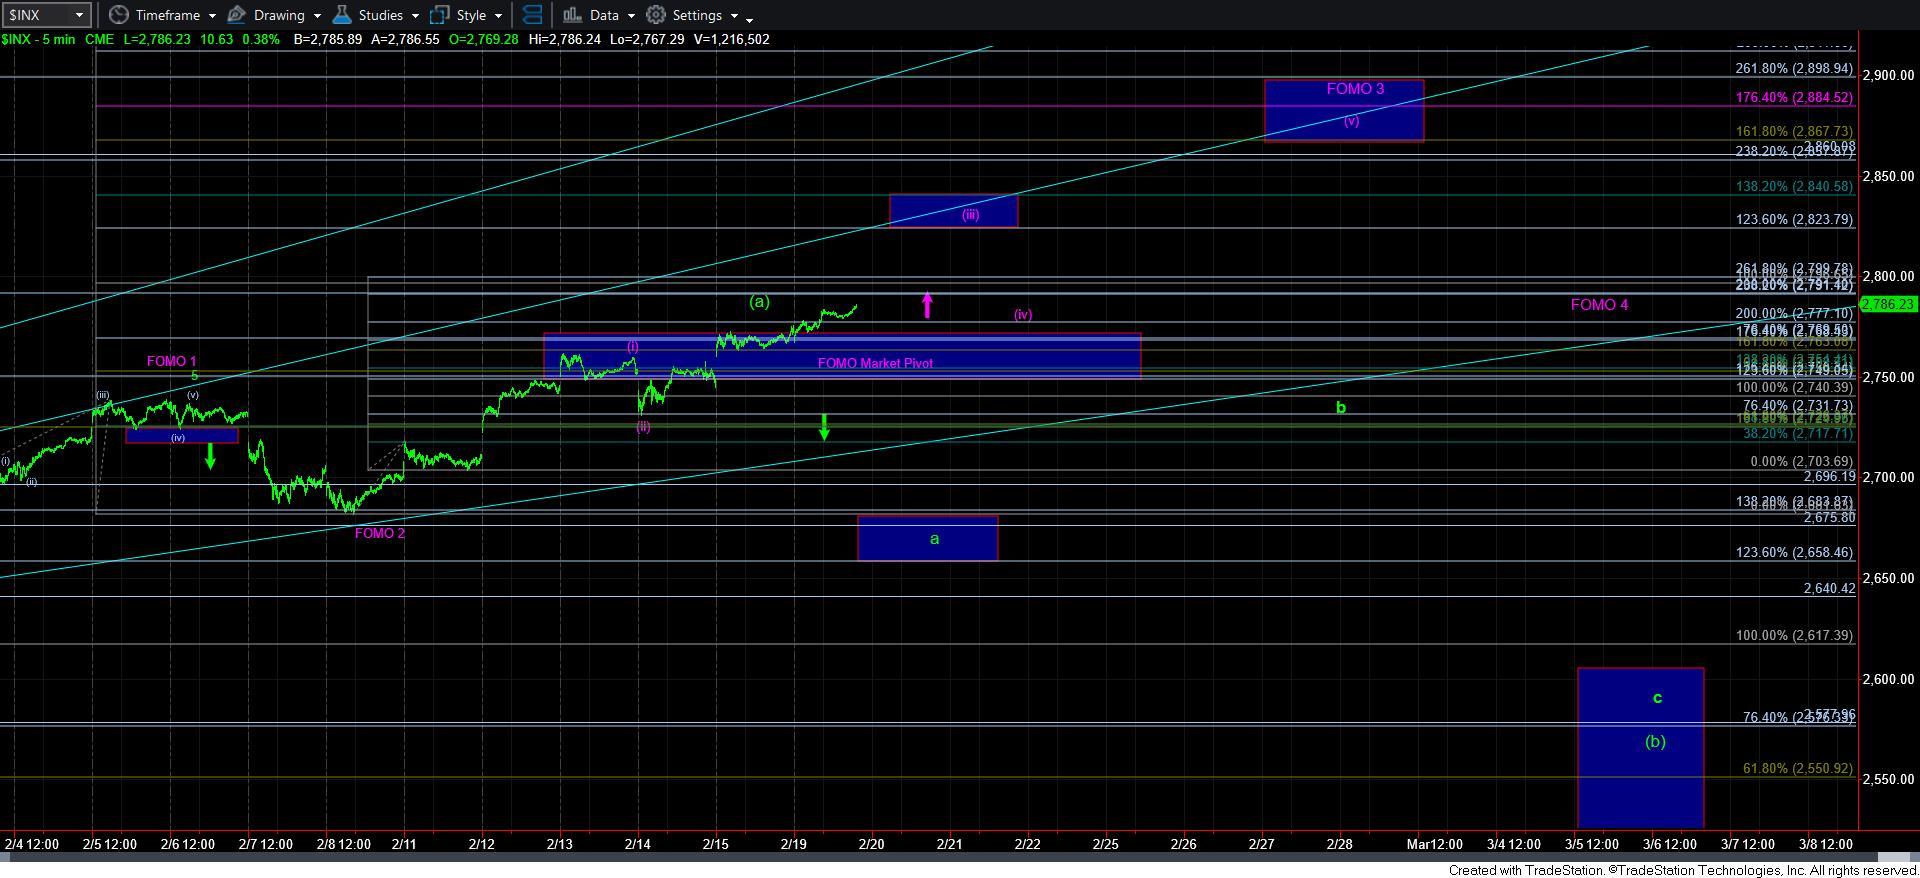The image size is (1920, 878).
Task: Click the blue stacked-panels icon in the toolbar
Action: (533, 15)
